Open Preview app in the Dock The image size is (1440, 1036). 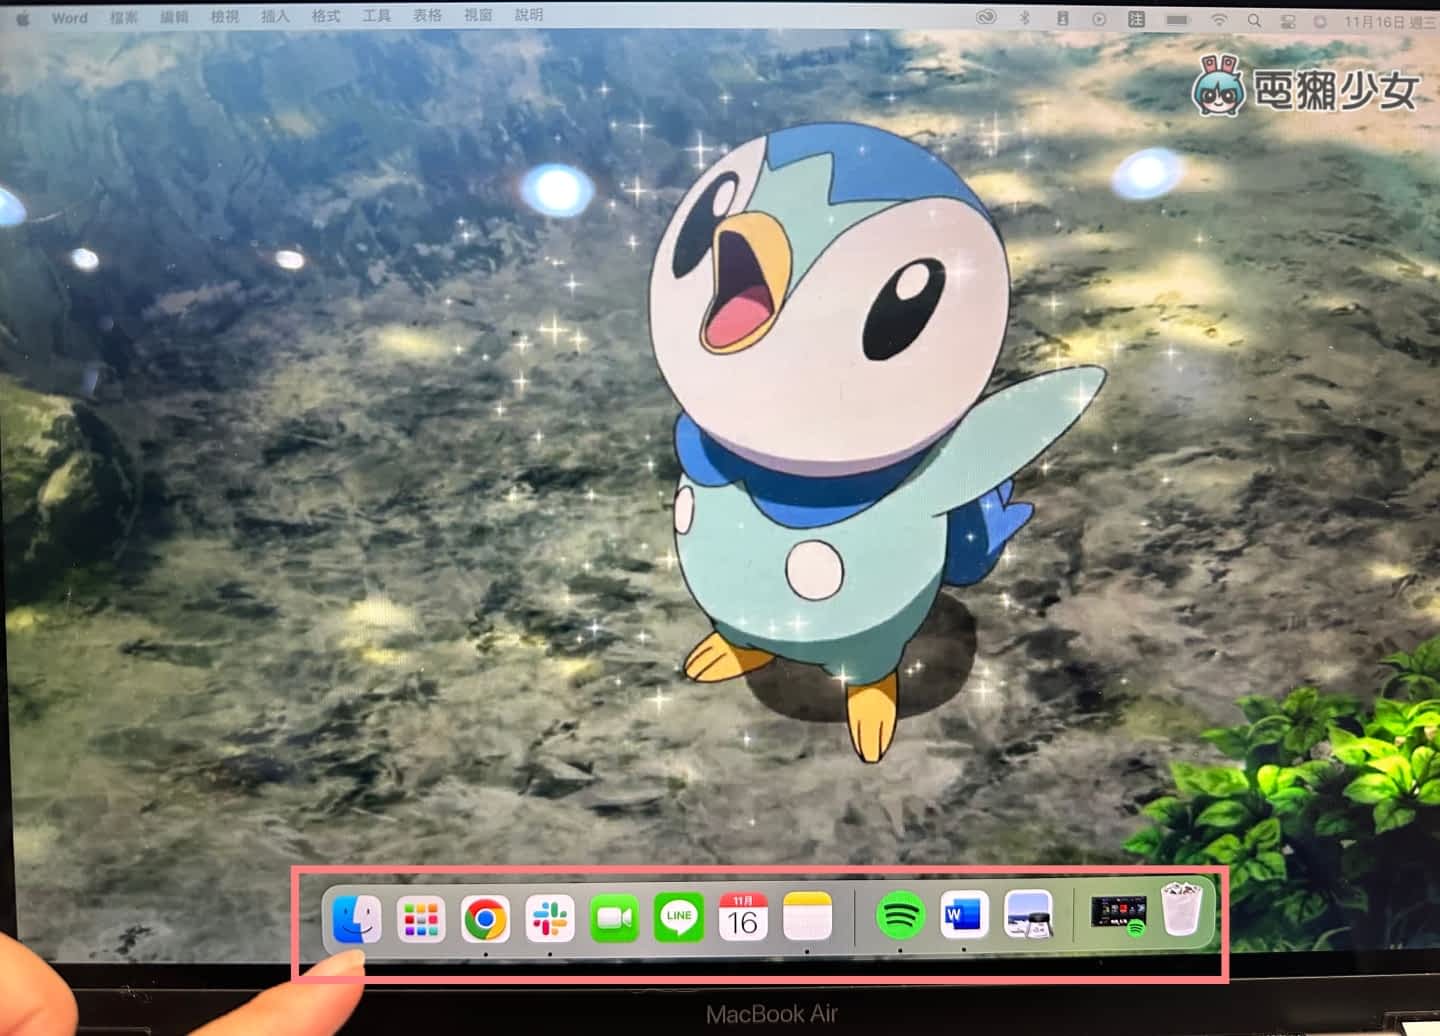1028,914
